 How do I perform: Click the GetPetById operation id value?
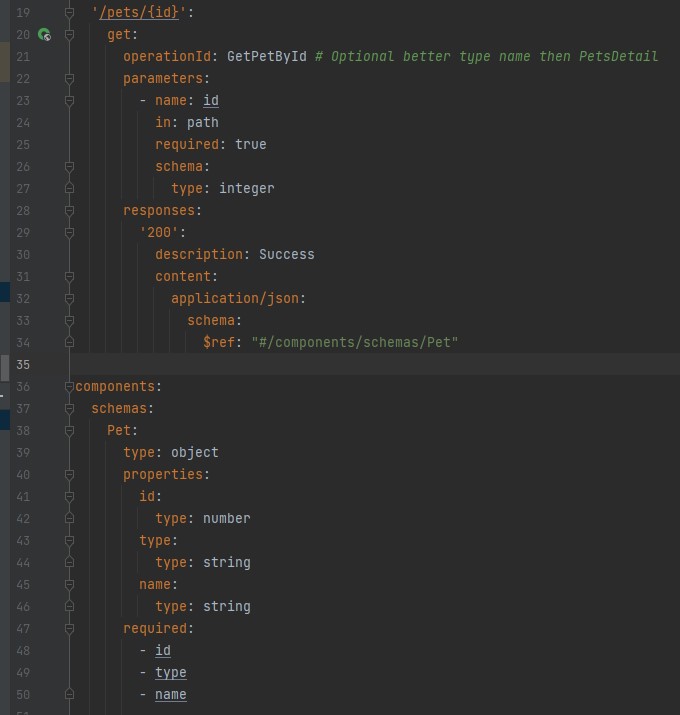[x=267, y=57]
